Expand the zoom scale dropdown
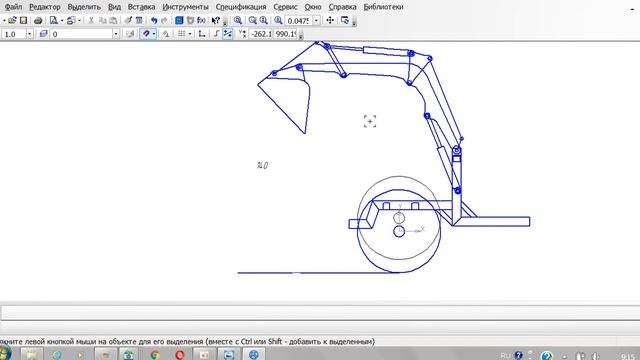640x360 pixels. (x=316, y=20)
